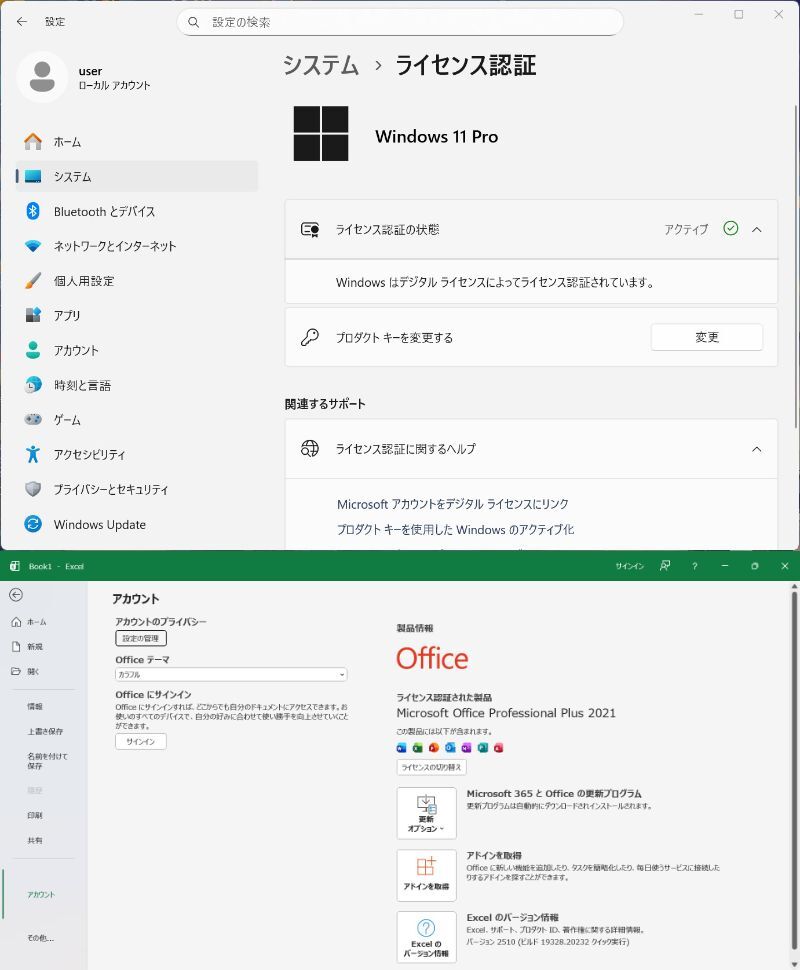Open the Microsoft アカウントをデジタル ライセンスにリンク link
800x970 pixels.
452,504
